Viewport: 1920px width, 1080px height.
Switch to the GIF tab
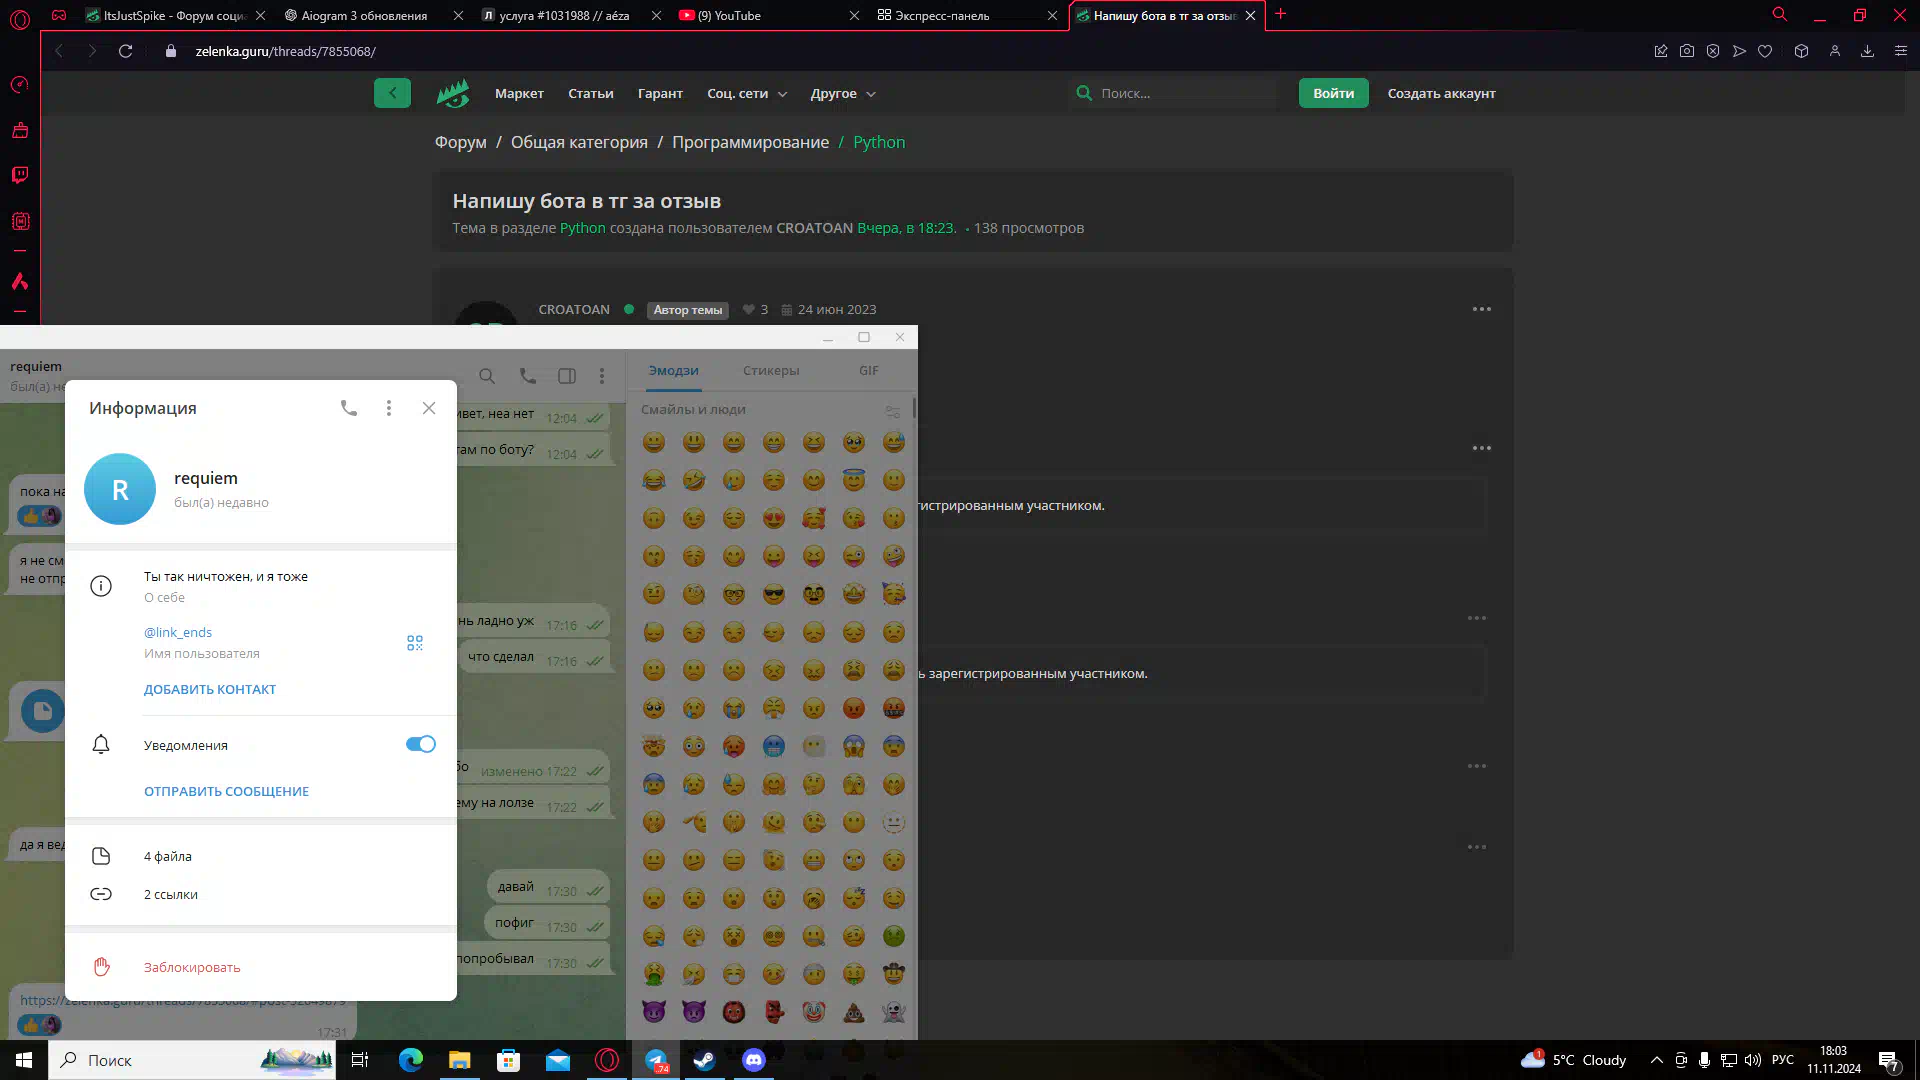pos(869,371)
